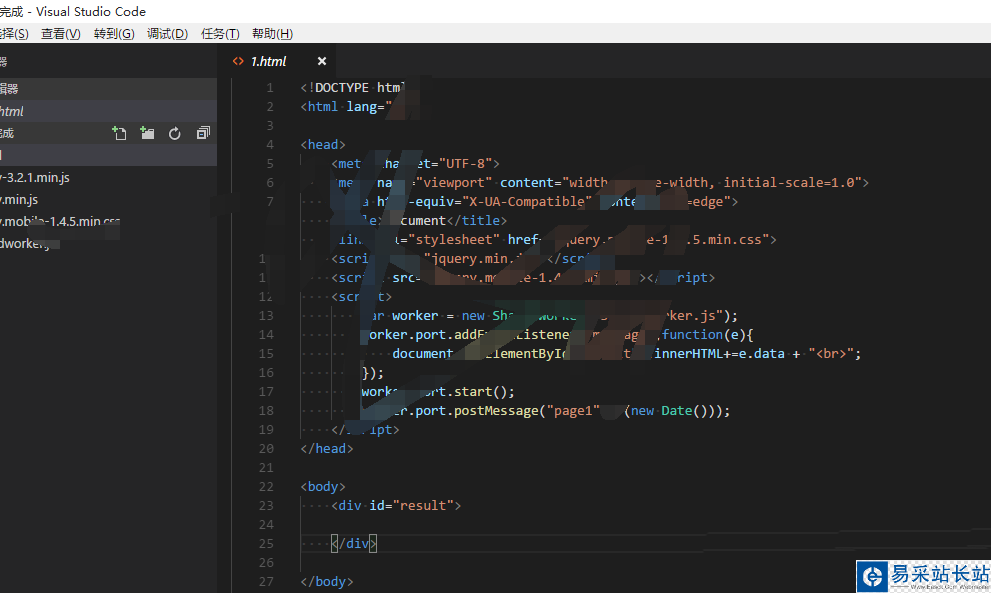Select the html file in open editors
991x593 pixels.
108,111
